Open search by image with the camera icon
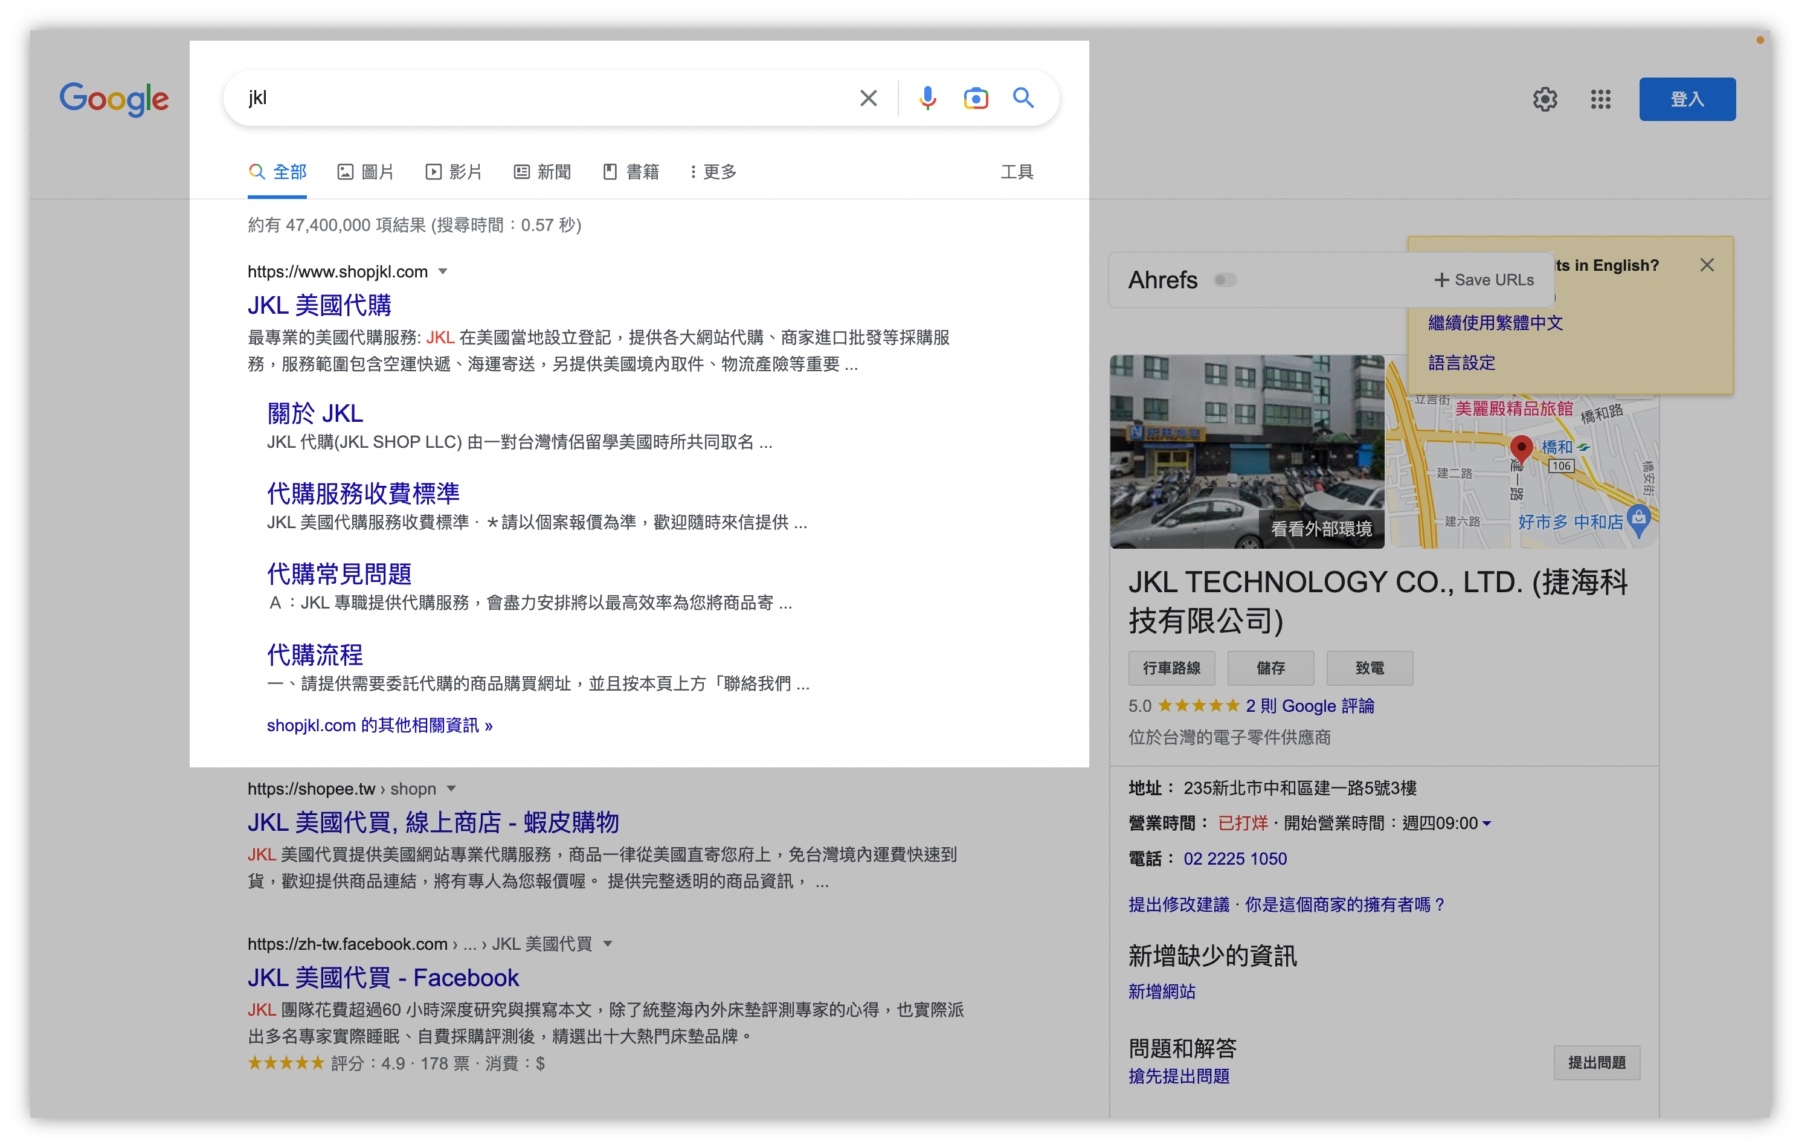1800x1148 pixels. coord(976,97)
